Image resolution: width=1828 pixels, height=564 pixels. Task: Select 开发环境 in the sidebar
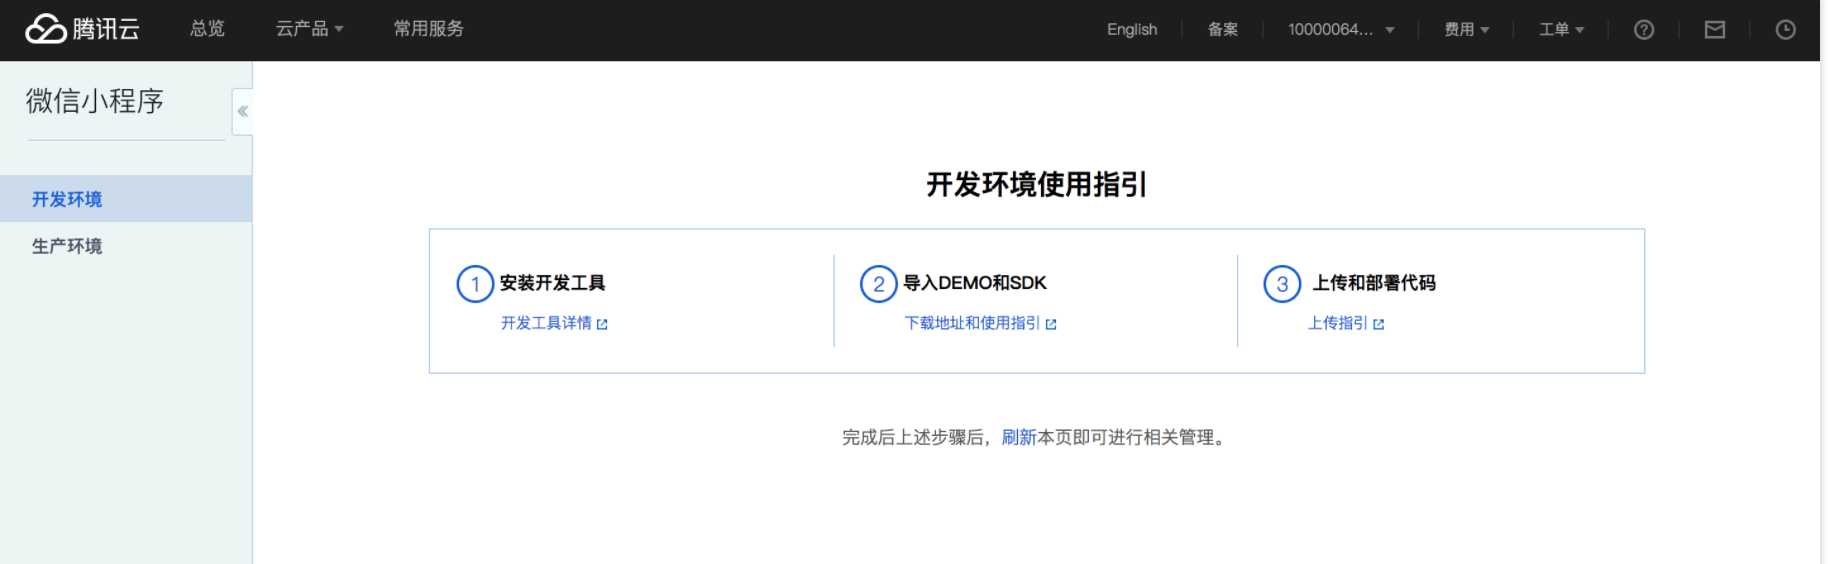point(126,199)
